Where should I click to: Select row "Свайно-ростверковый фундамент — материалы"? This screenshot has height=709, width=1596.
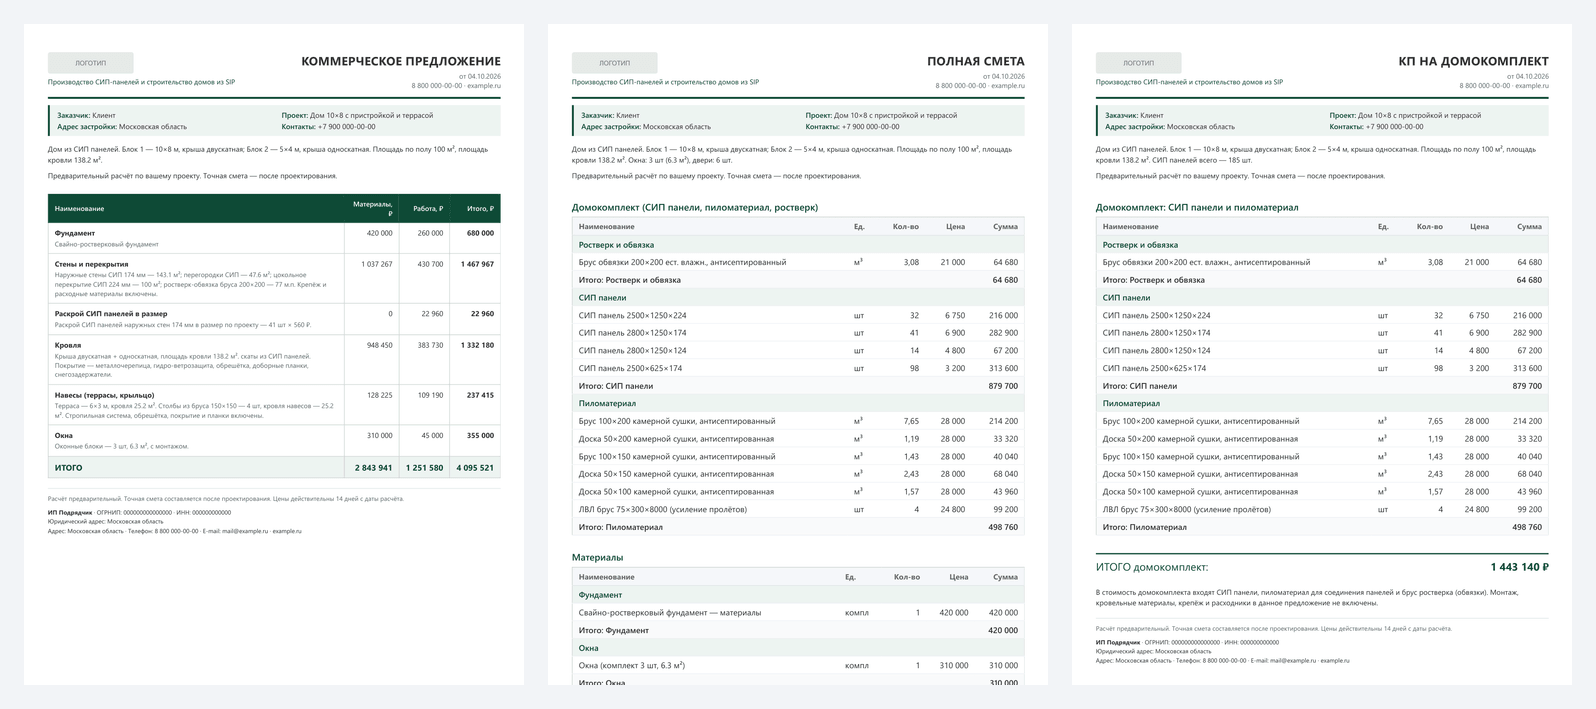(x=798, y=613)
